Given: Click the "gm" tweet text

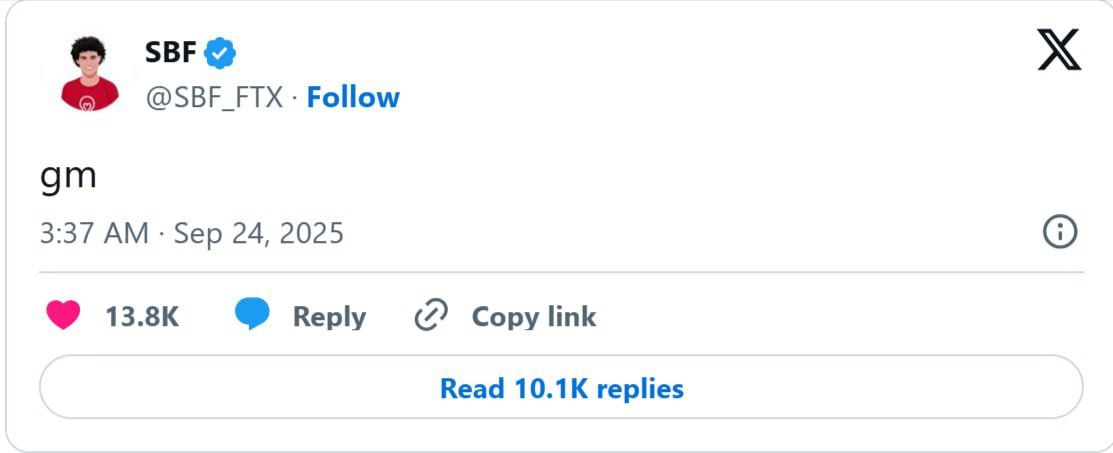Looking at the screenshot, I should click(x=68, y=177).
